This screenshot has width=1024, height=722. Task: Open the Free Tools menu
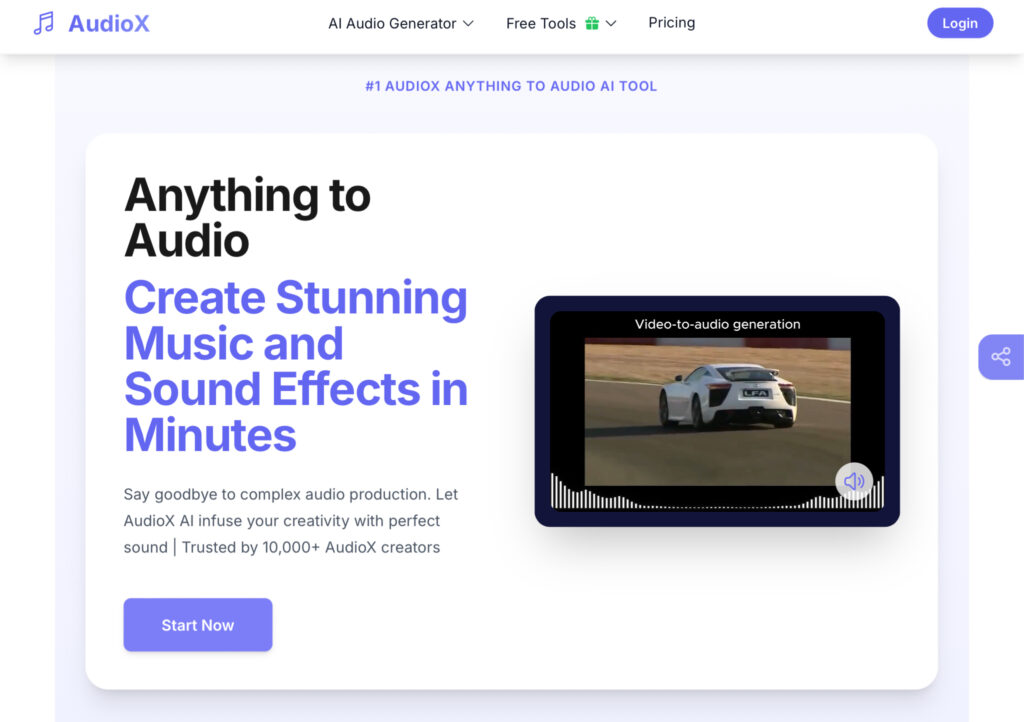(561, 24)
